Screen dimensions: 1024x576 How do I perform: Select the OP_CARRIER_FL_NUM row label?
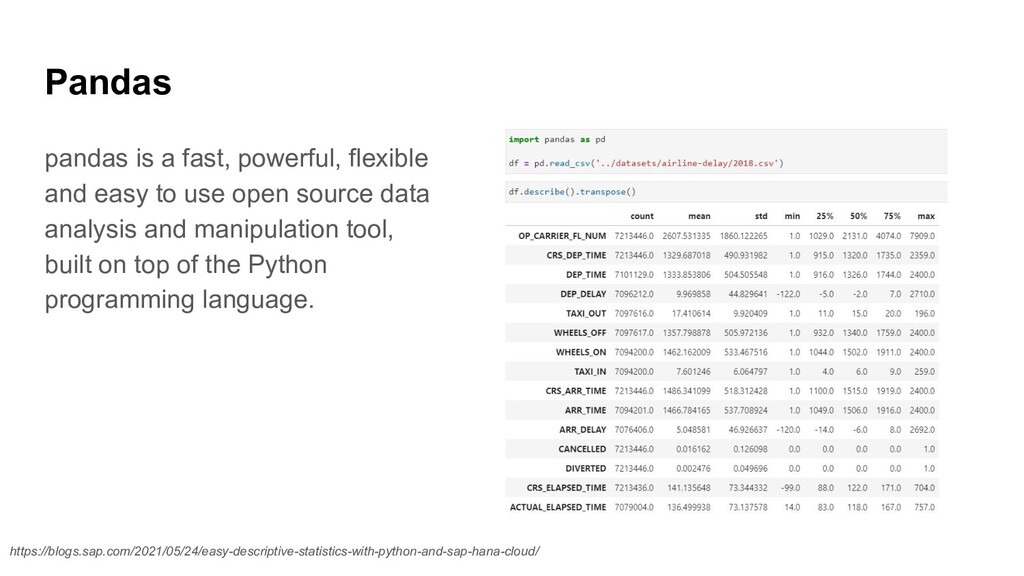click(562, 236)
